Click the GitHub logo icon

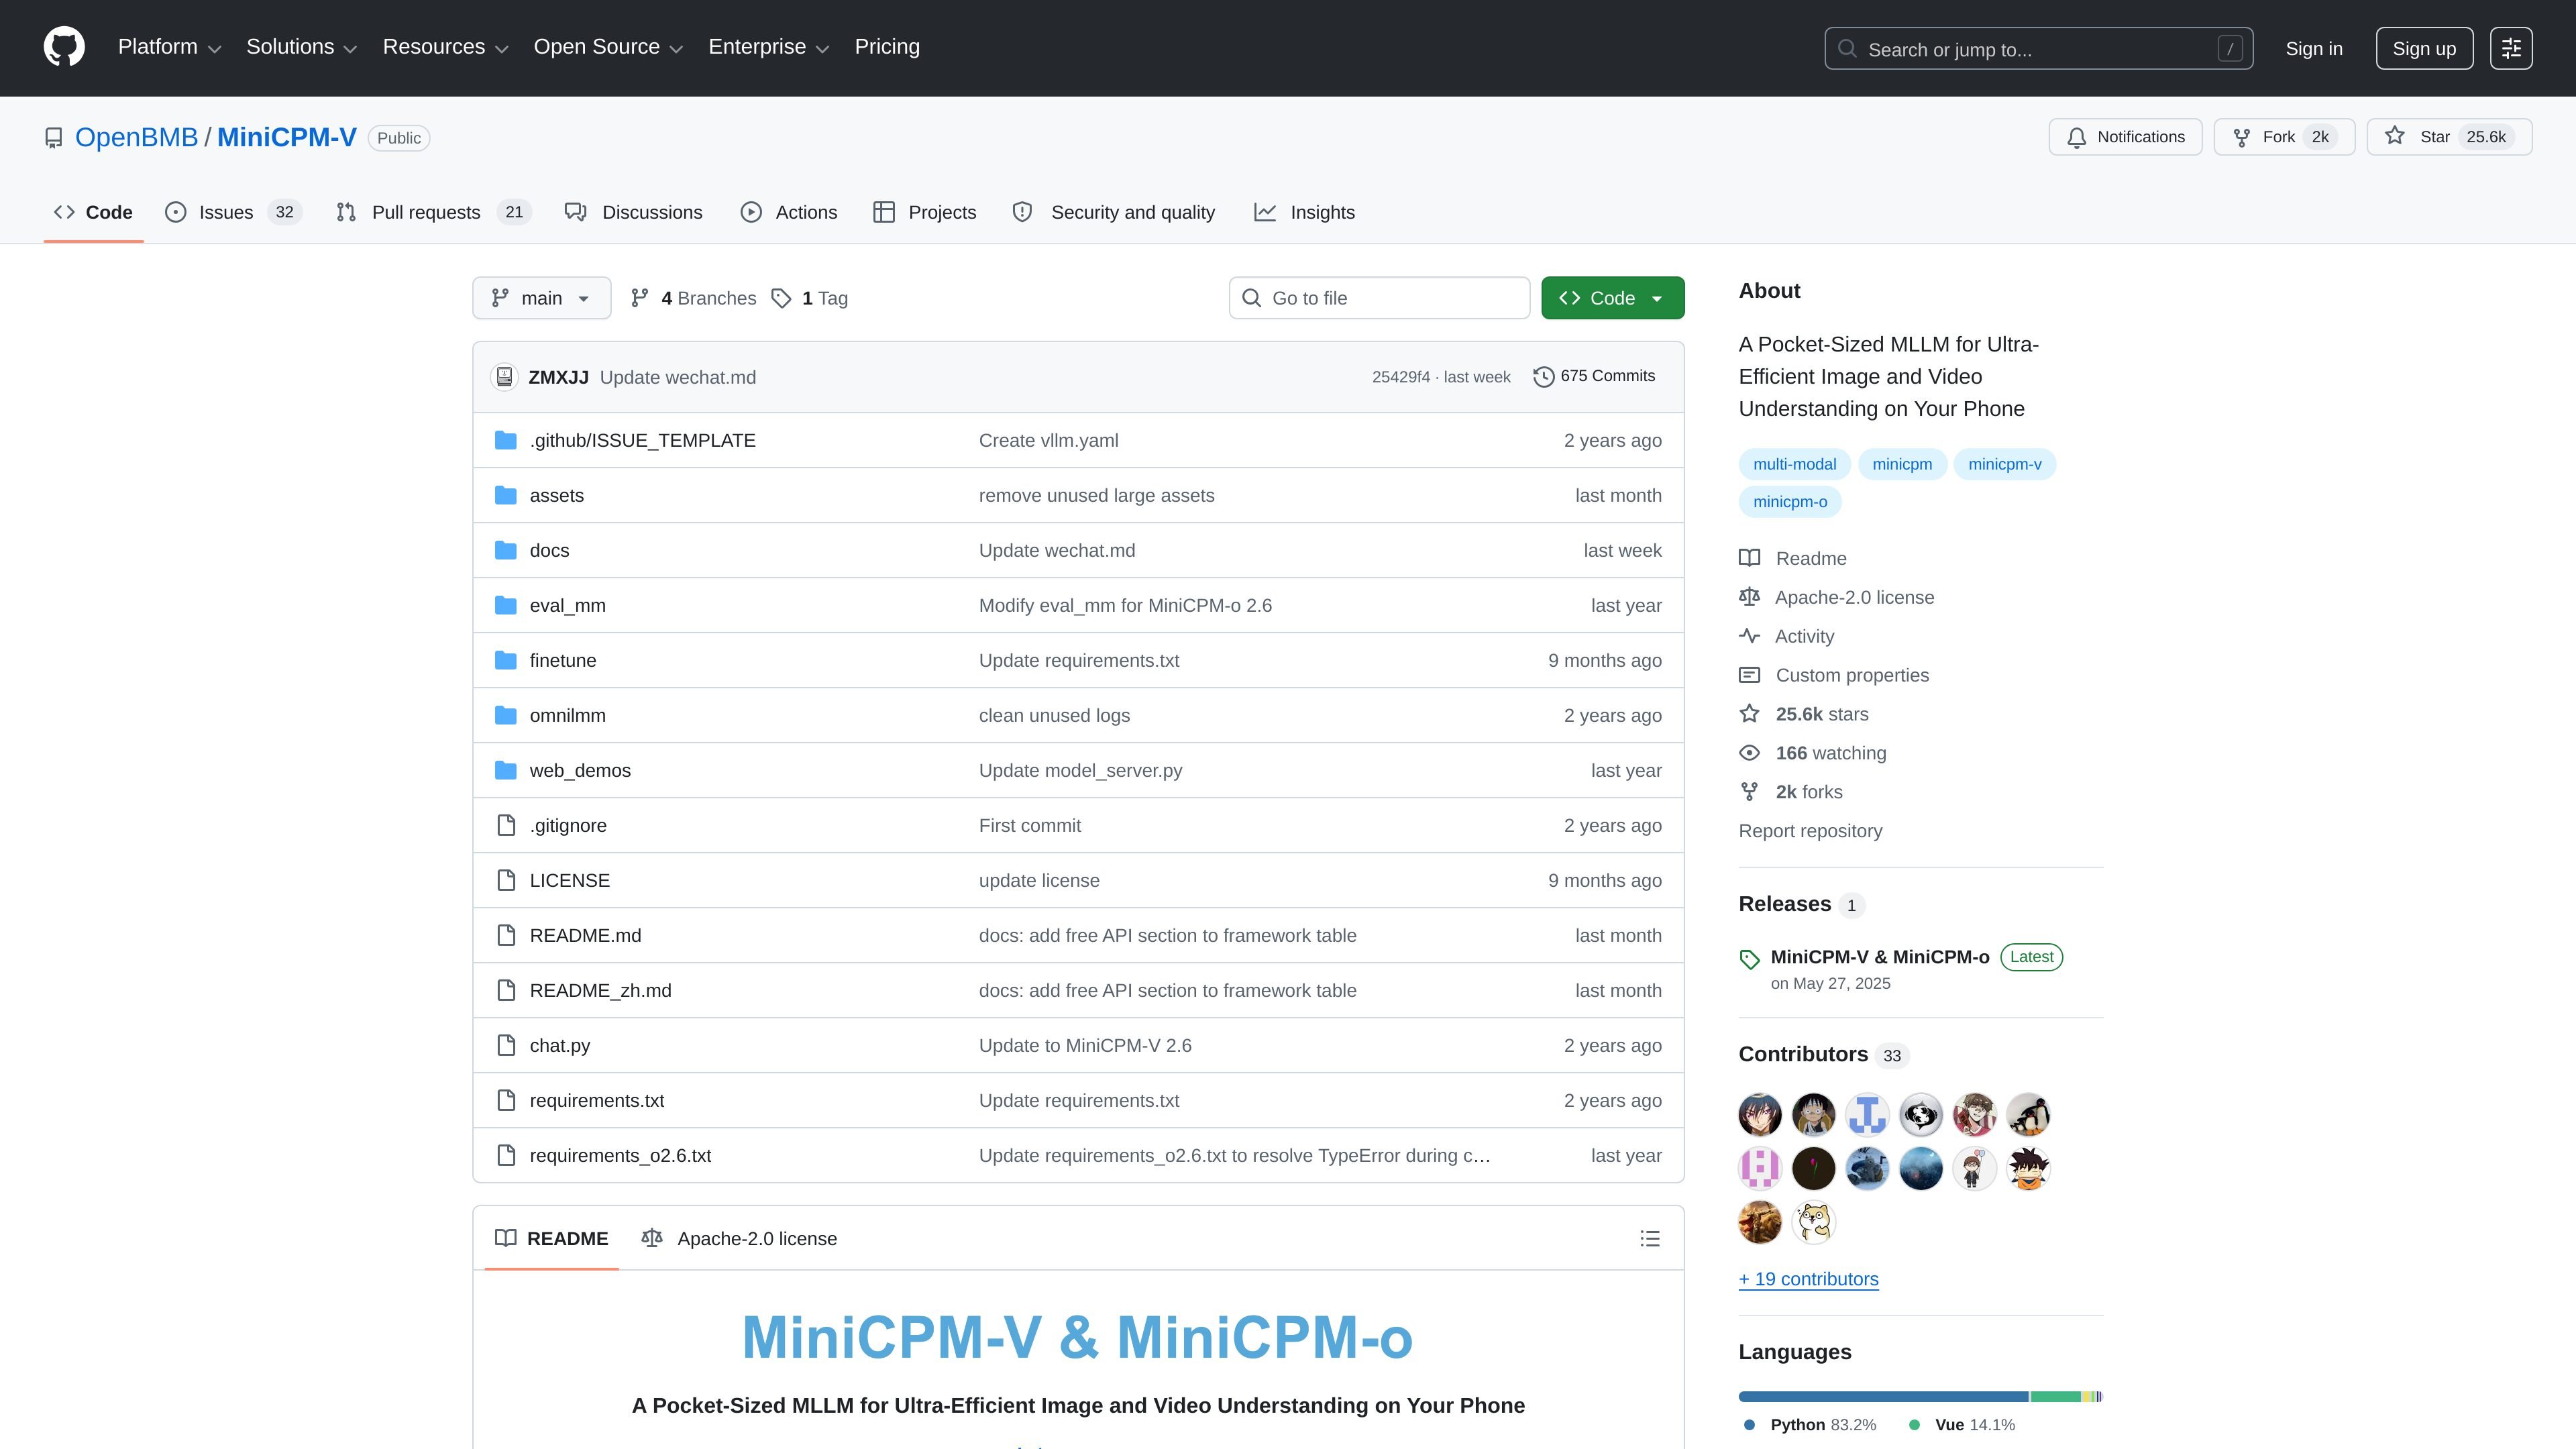64,47
